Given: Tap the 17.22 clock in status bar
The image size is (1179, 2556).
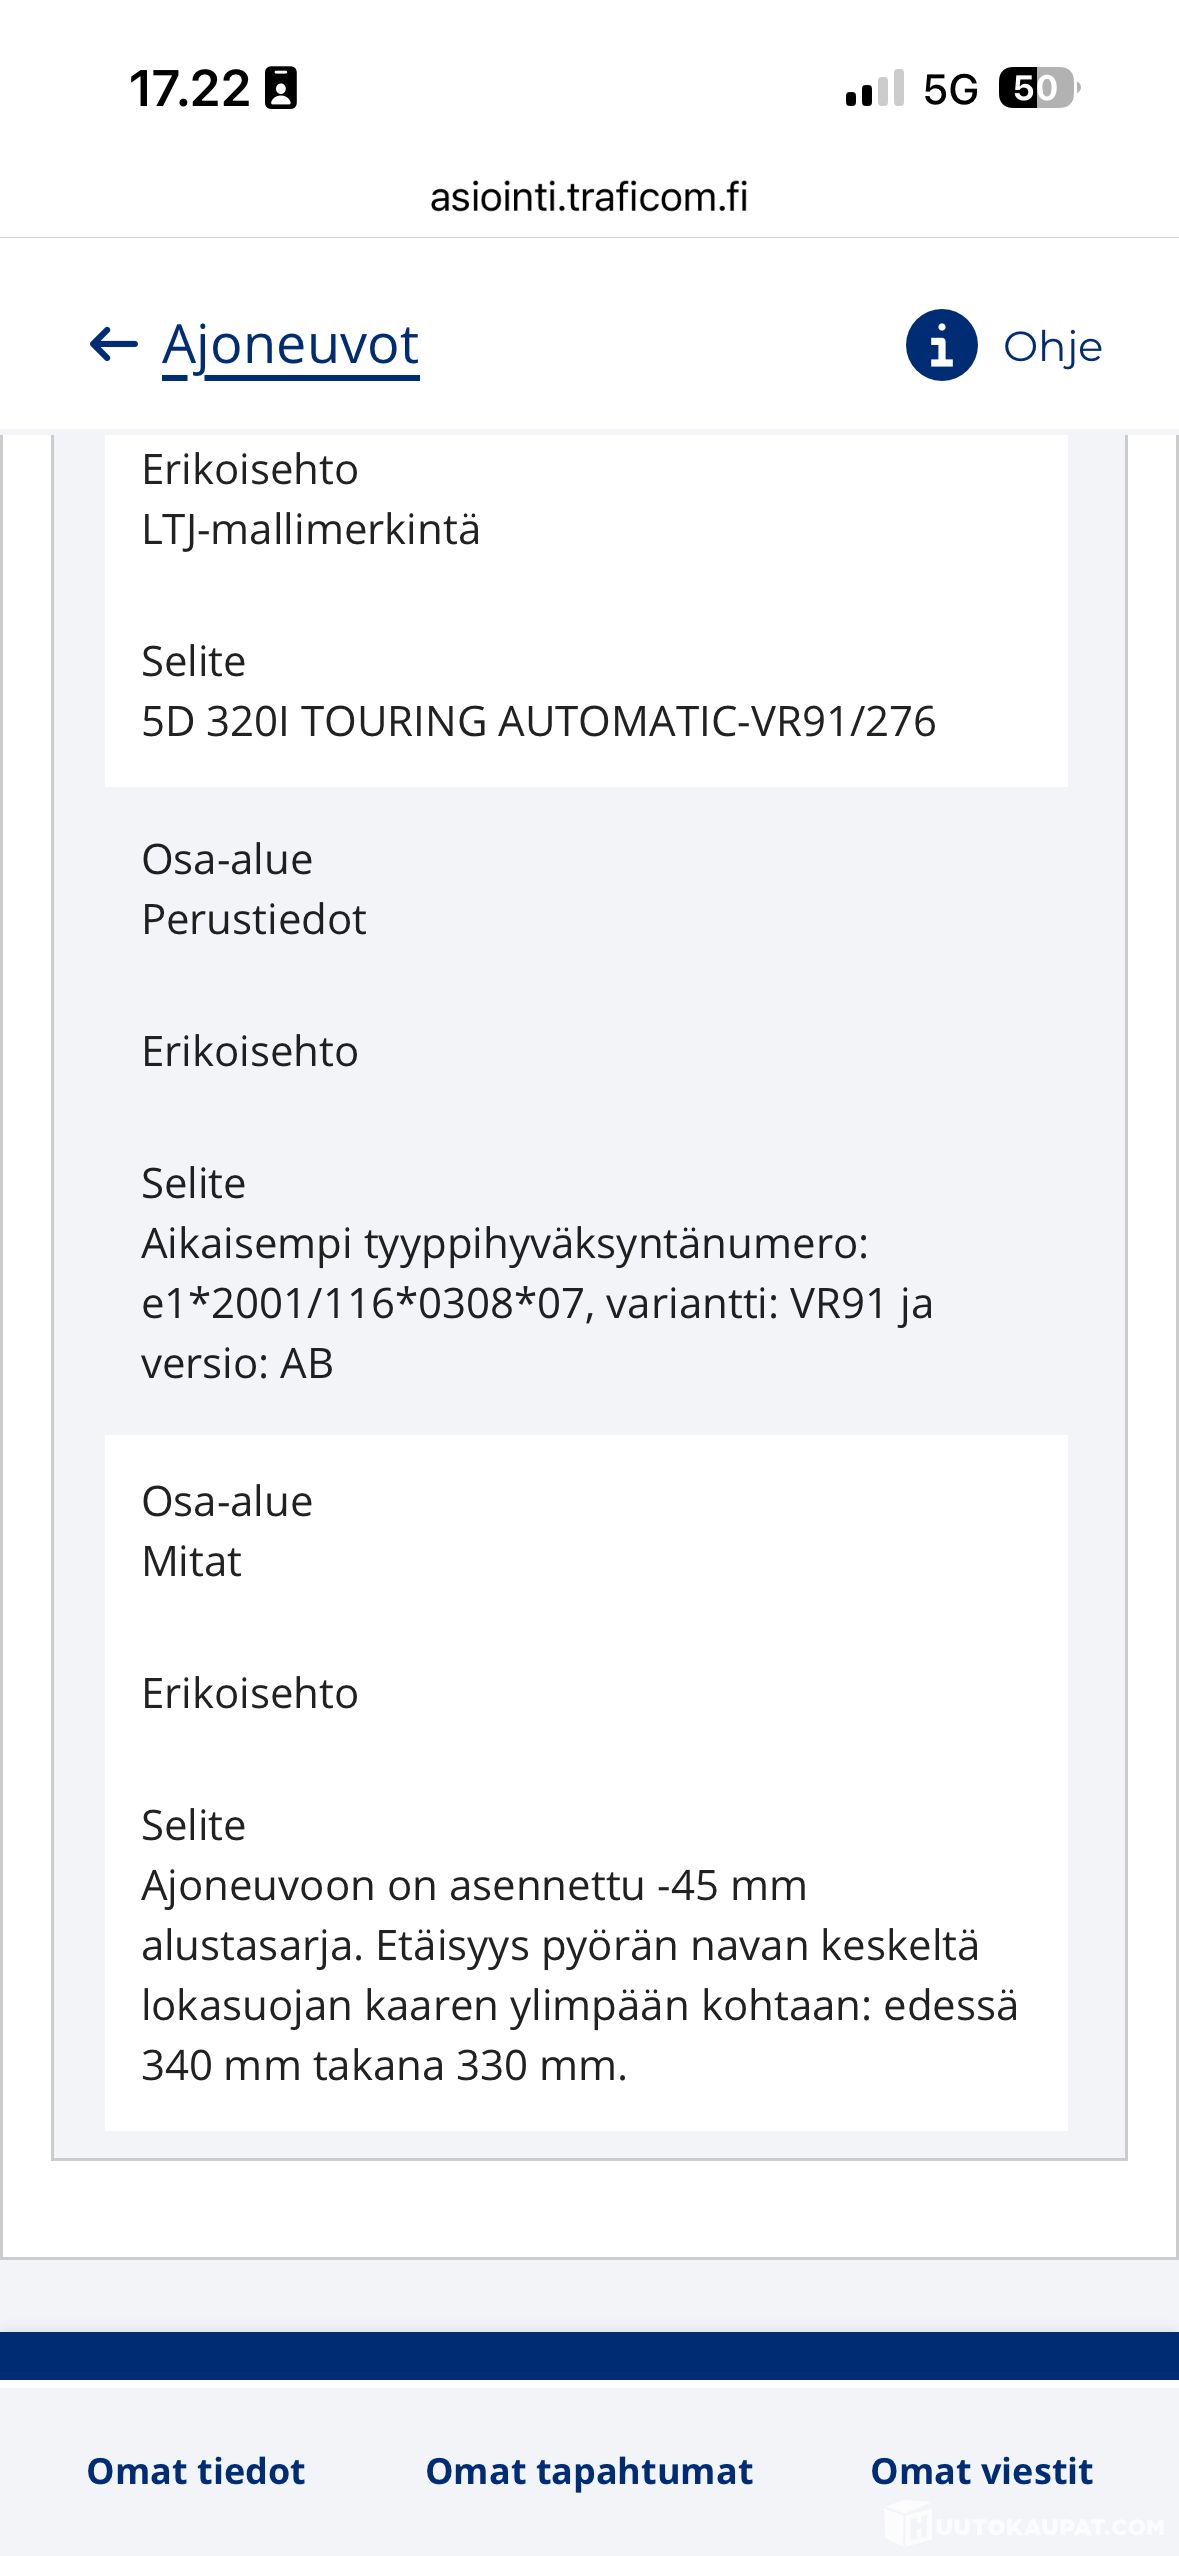Looking at the screenshot, I should pyautogui.click(x=189, y=89).
